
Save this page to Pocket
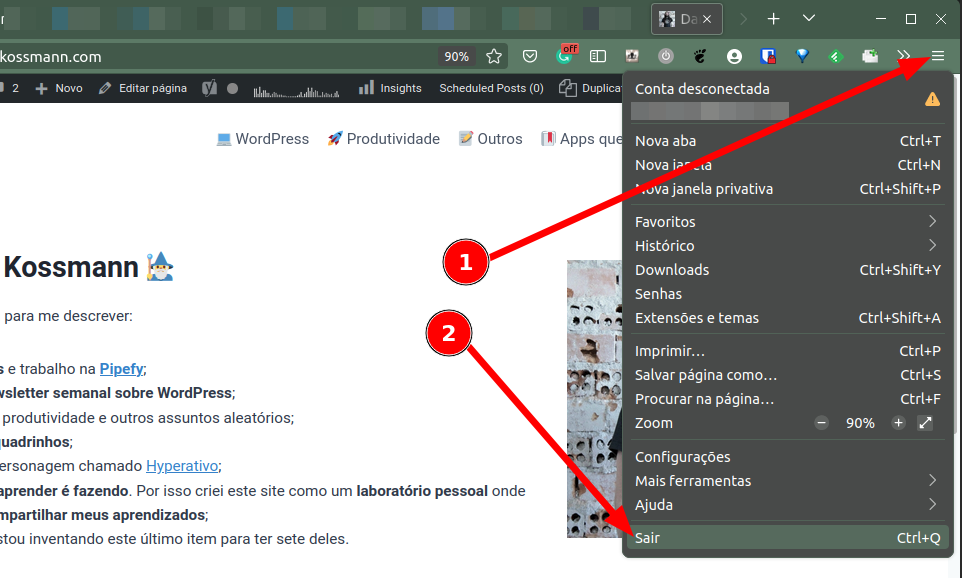point(530,56)
